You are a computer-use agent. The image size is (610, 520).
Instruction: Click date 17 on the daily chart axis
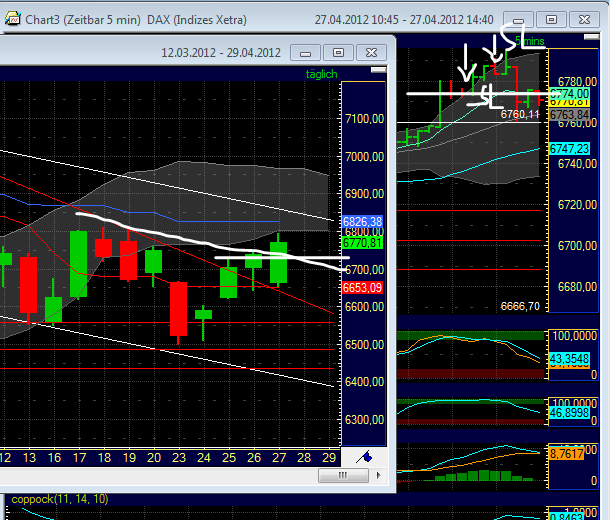pos(79,458)
